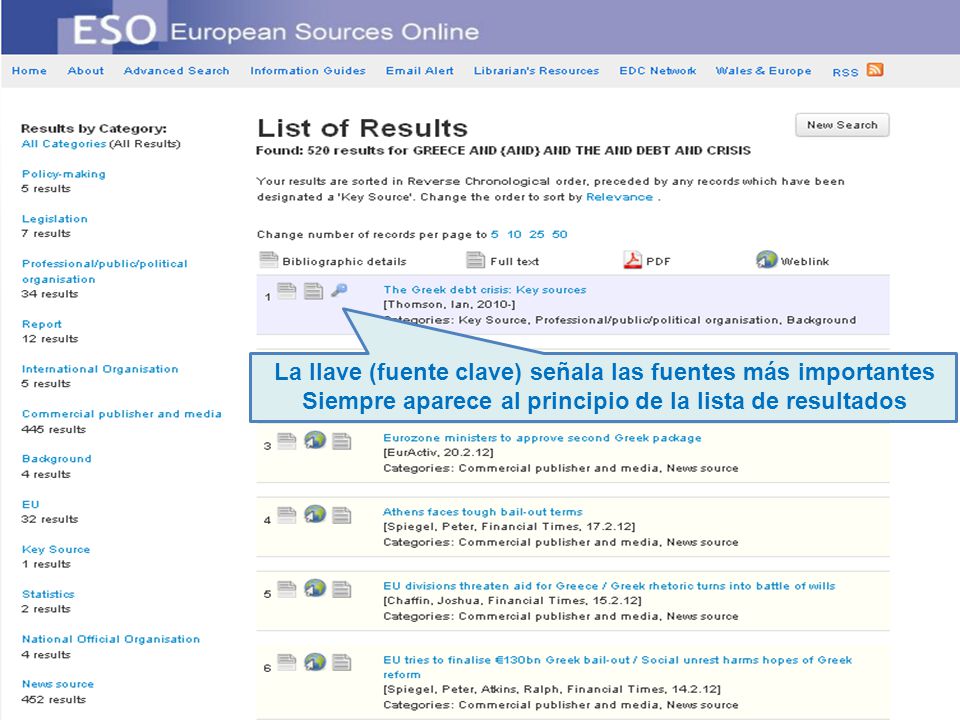Image resolution: width=960 pixels, height=720 pixels.
Task: Open full text icon for result 3
Action: tap(342, 441)
